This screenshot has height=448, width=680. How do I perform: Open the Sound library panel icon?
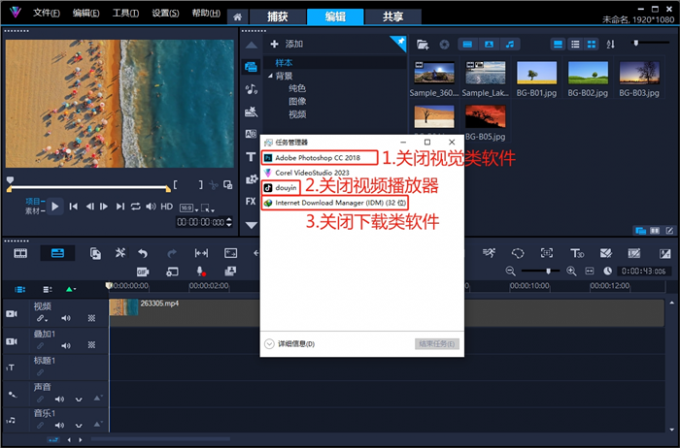(x=251, y=89)
